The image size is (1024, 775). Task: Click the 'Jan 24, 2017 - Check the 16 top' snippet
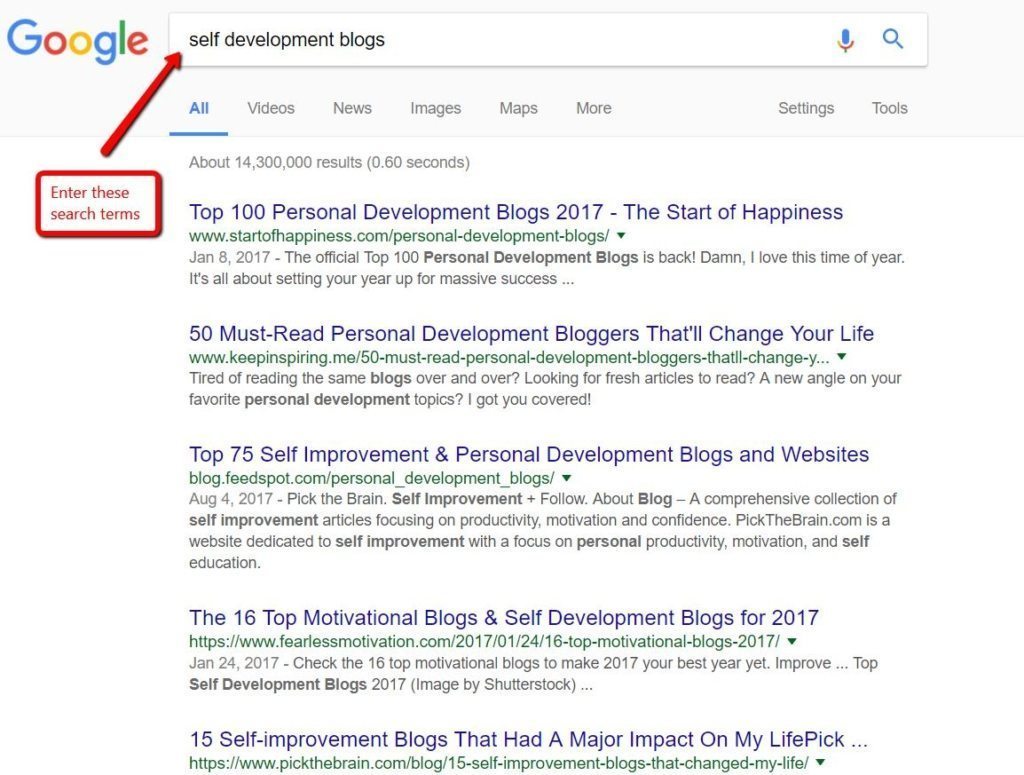click(533, 674)
